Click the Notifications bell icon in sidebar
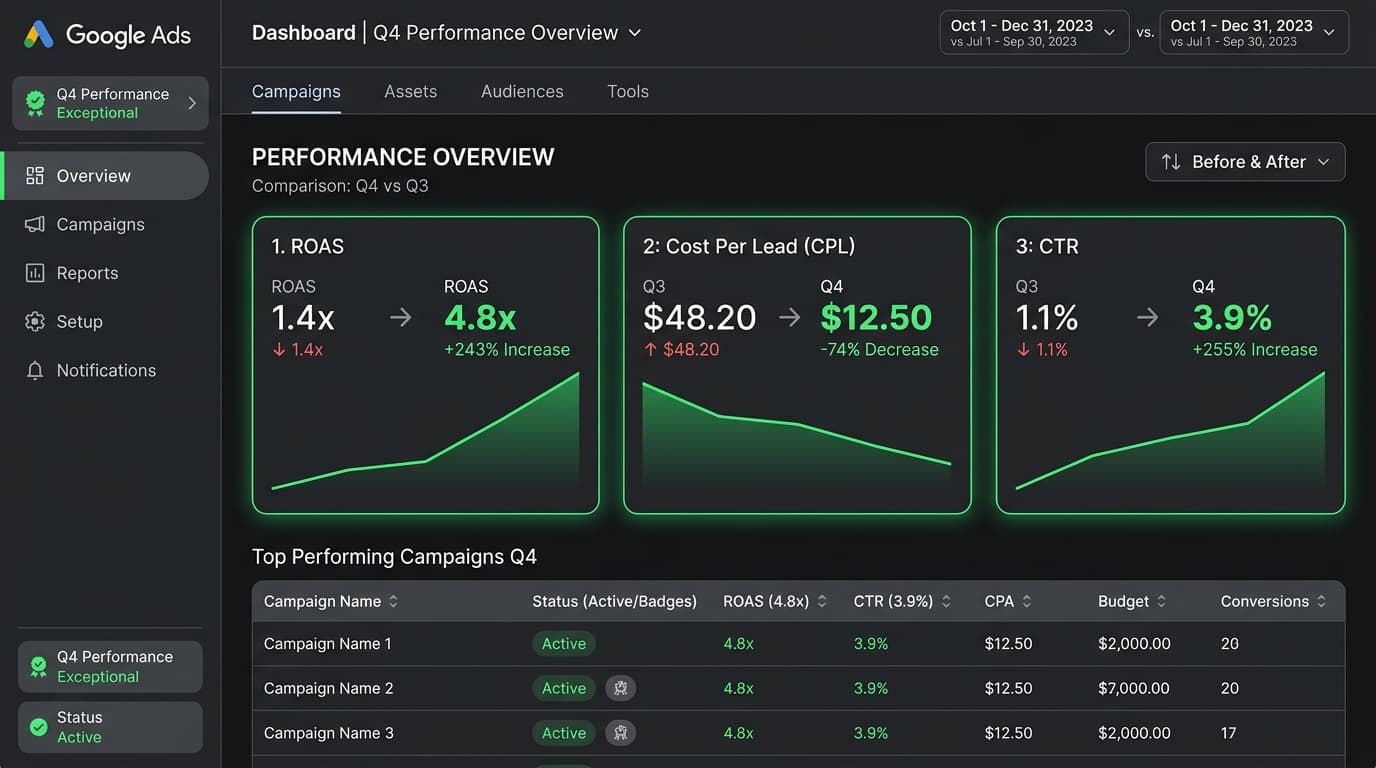Image resolution: width=1376 pixels, height=768 pixels. click(x=35, y=370)
